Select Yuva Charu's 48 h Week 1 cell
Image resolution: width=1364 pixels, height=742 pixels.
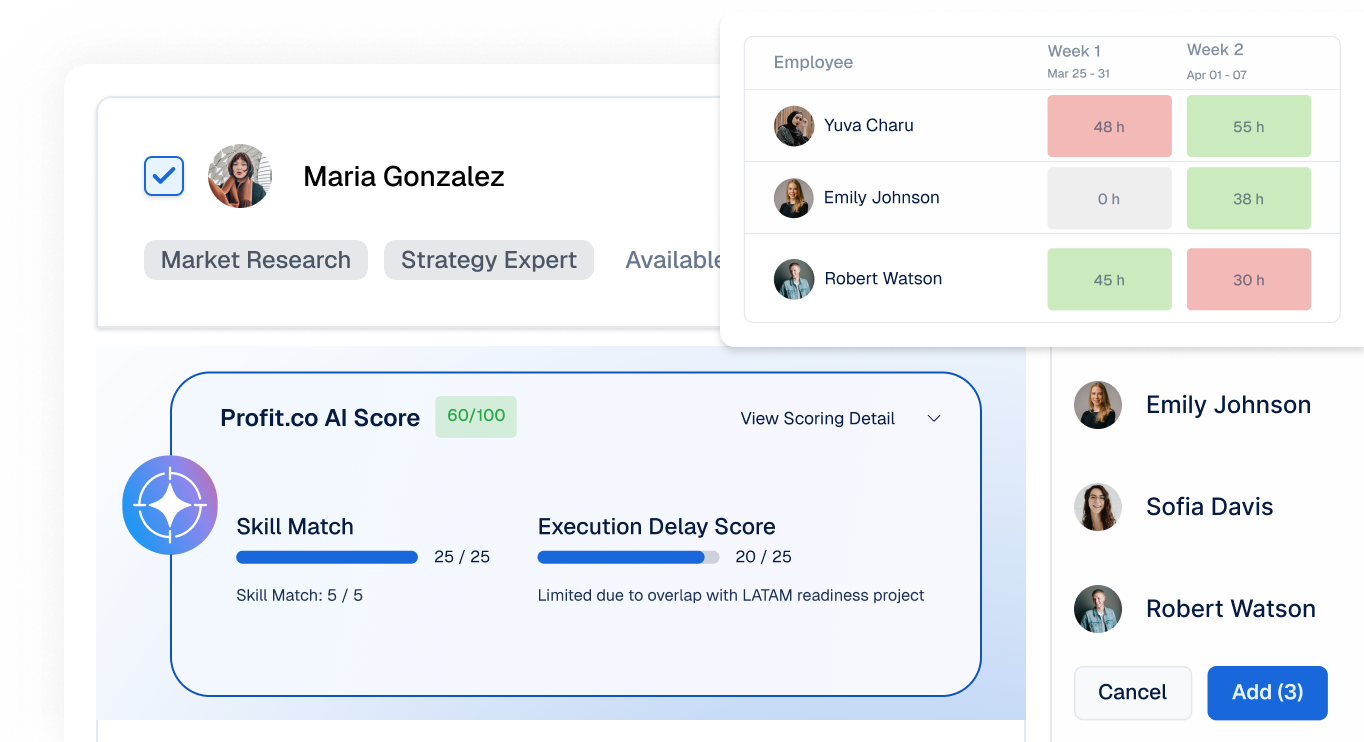point(1109,126)
